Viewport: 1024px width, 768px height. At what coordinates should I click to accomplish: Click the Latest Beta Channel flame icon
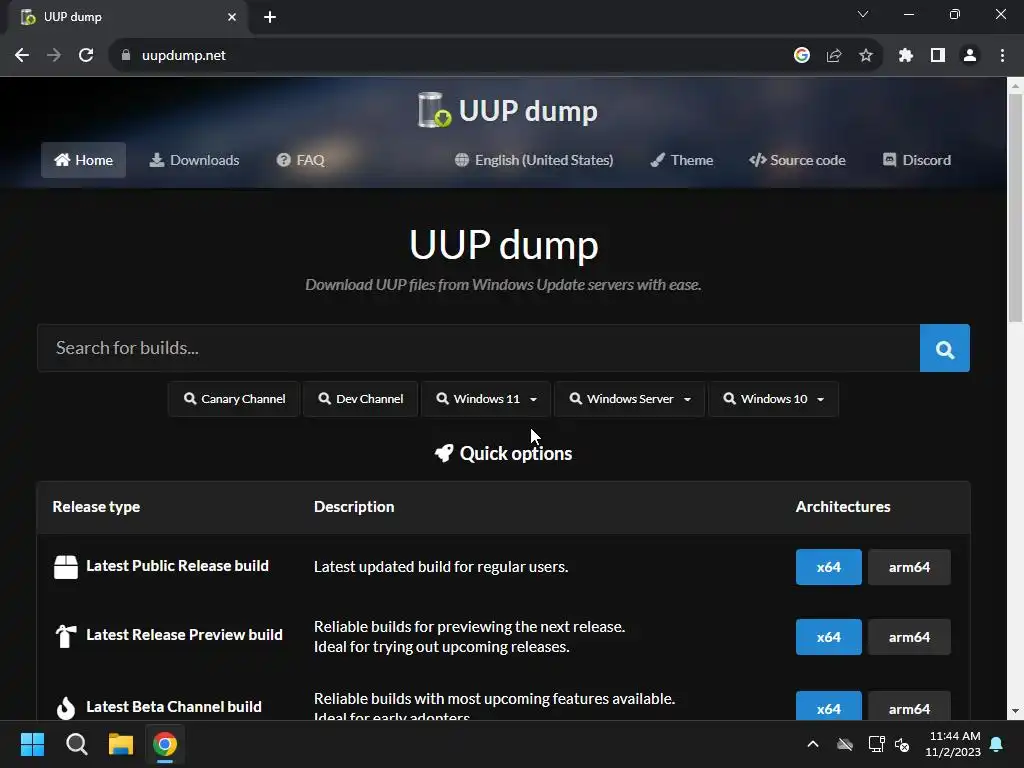65,707
